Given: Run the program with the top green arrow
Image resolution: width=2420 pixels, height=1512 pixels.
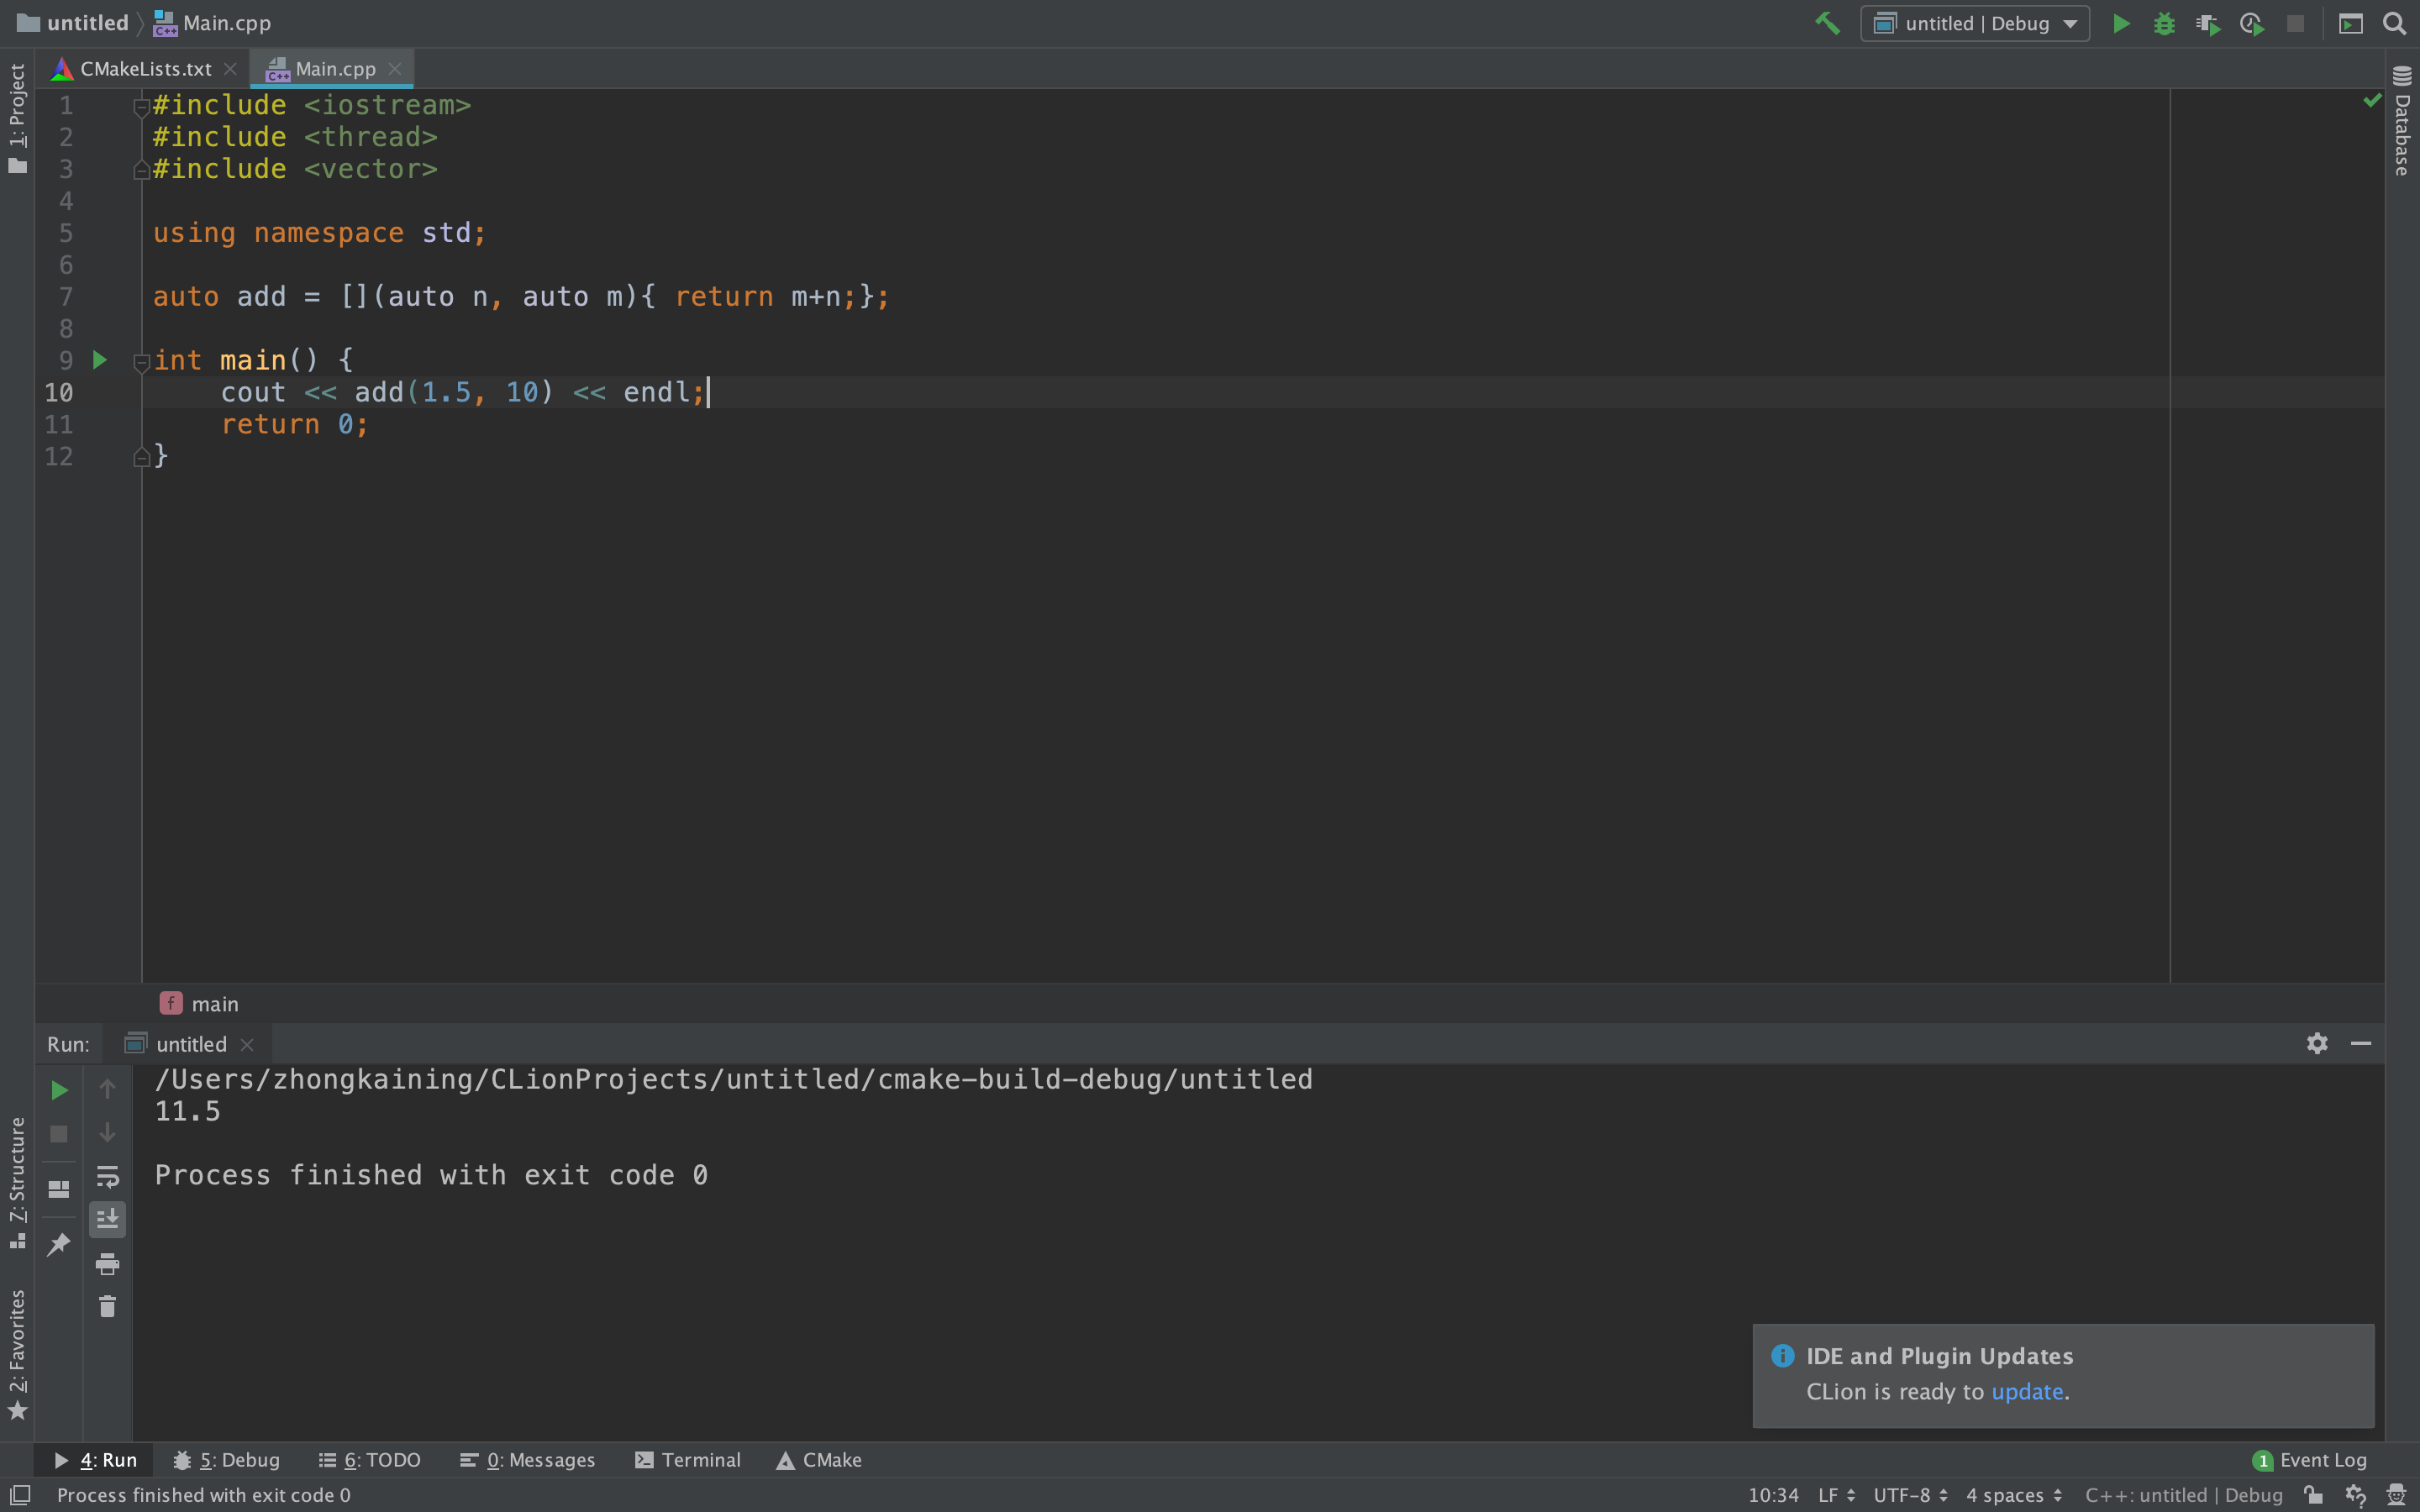Looking at the screenshot, I should [x=2120, y=23].
